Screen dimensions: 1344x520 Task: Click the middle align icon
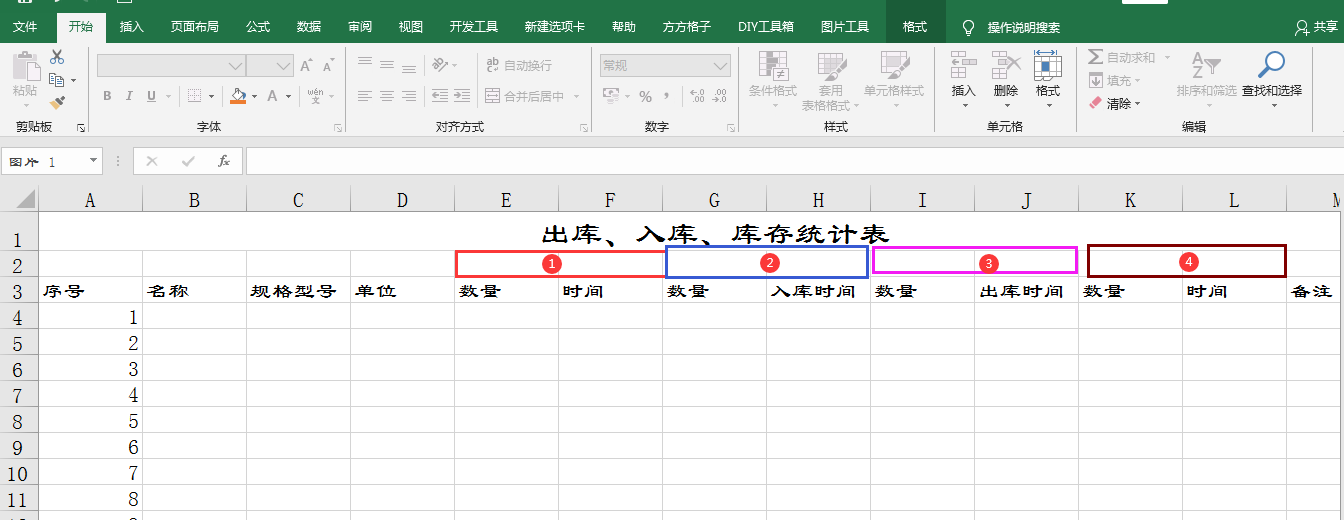click(x=387, y=66)
